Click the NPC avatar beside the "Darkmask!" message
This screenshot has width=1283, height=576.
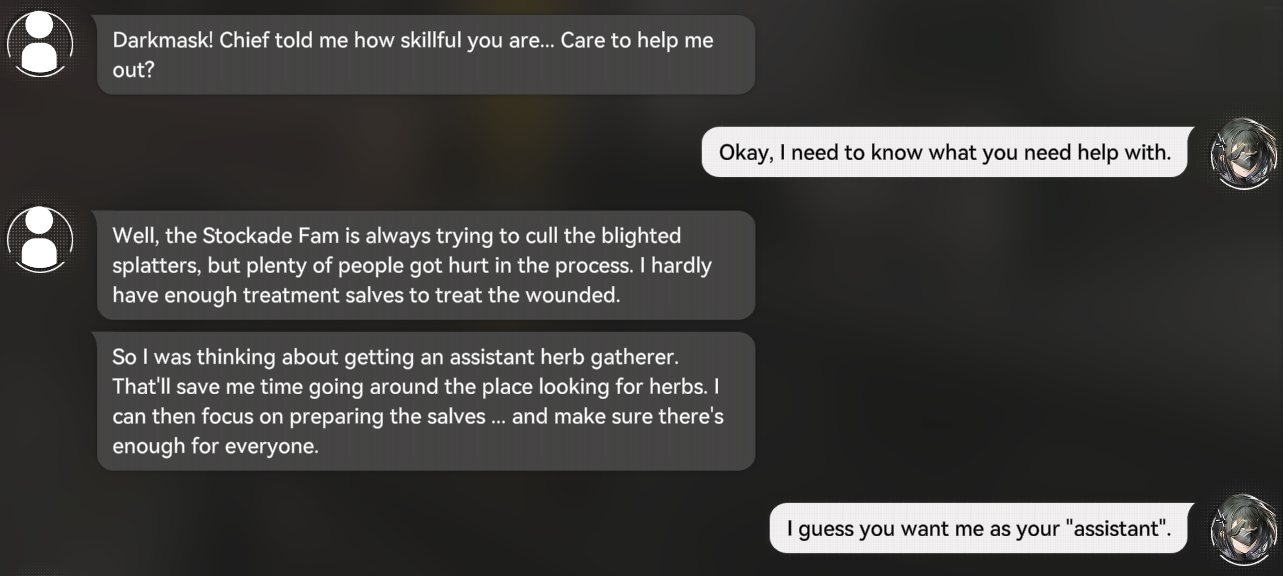click(x=40, y=44)
